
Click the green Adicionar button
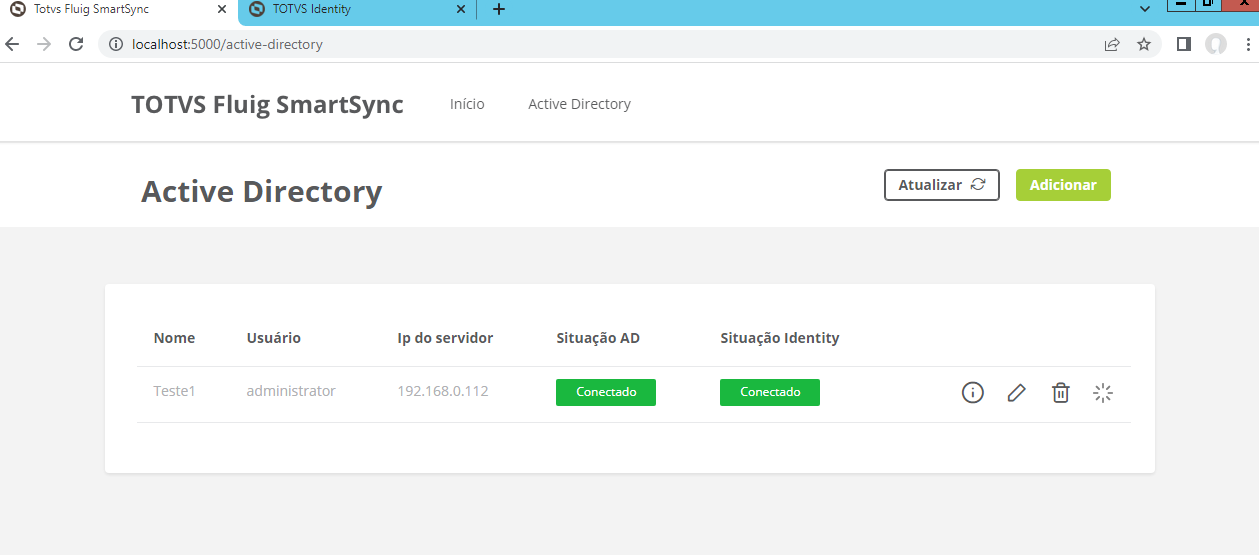[1063, 185]
